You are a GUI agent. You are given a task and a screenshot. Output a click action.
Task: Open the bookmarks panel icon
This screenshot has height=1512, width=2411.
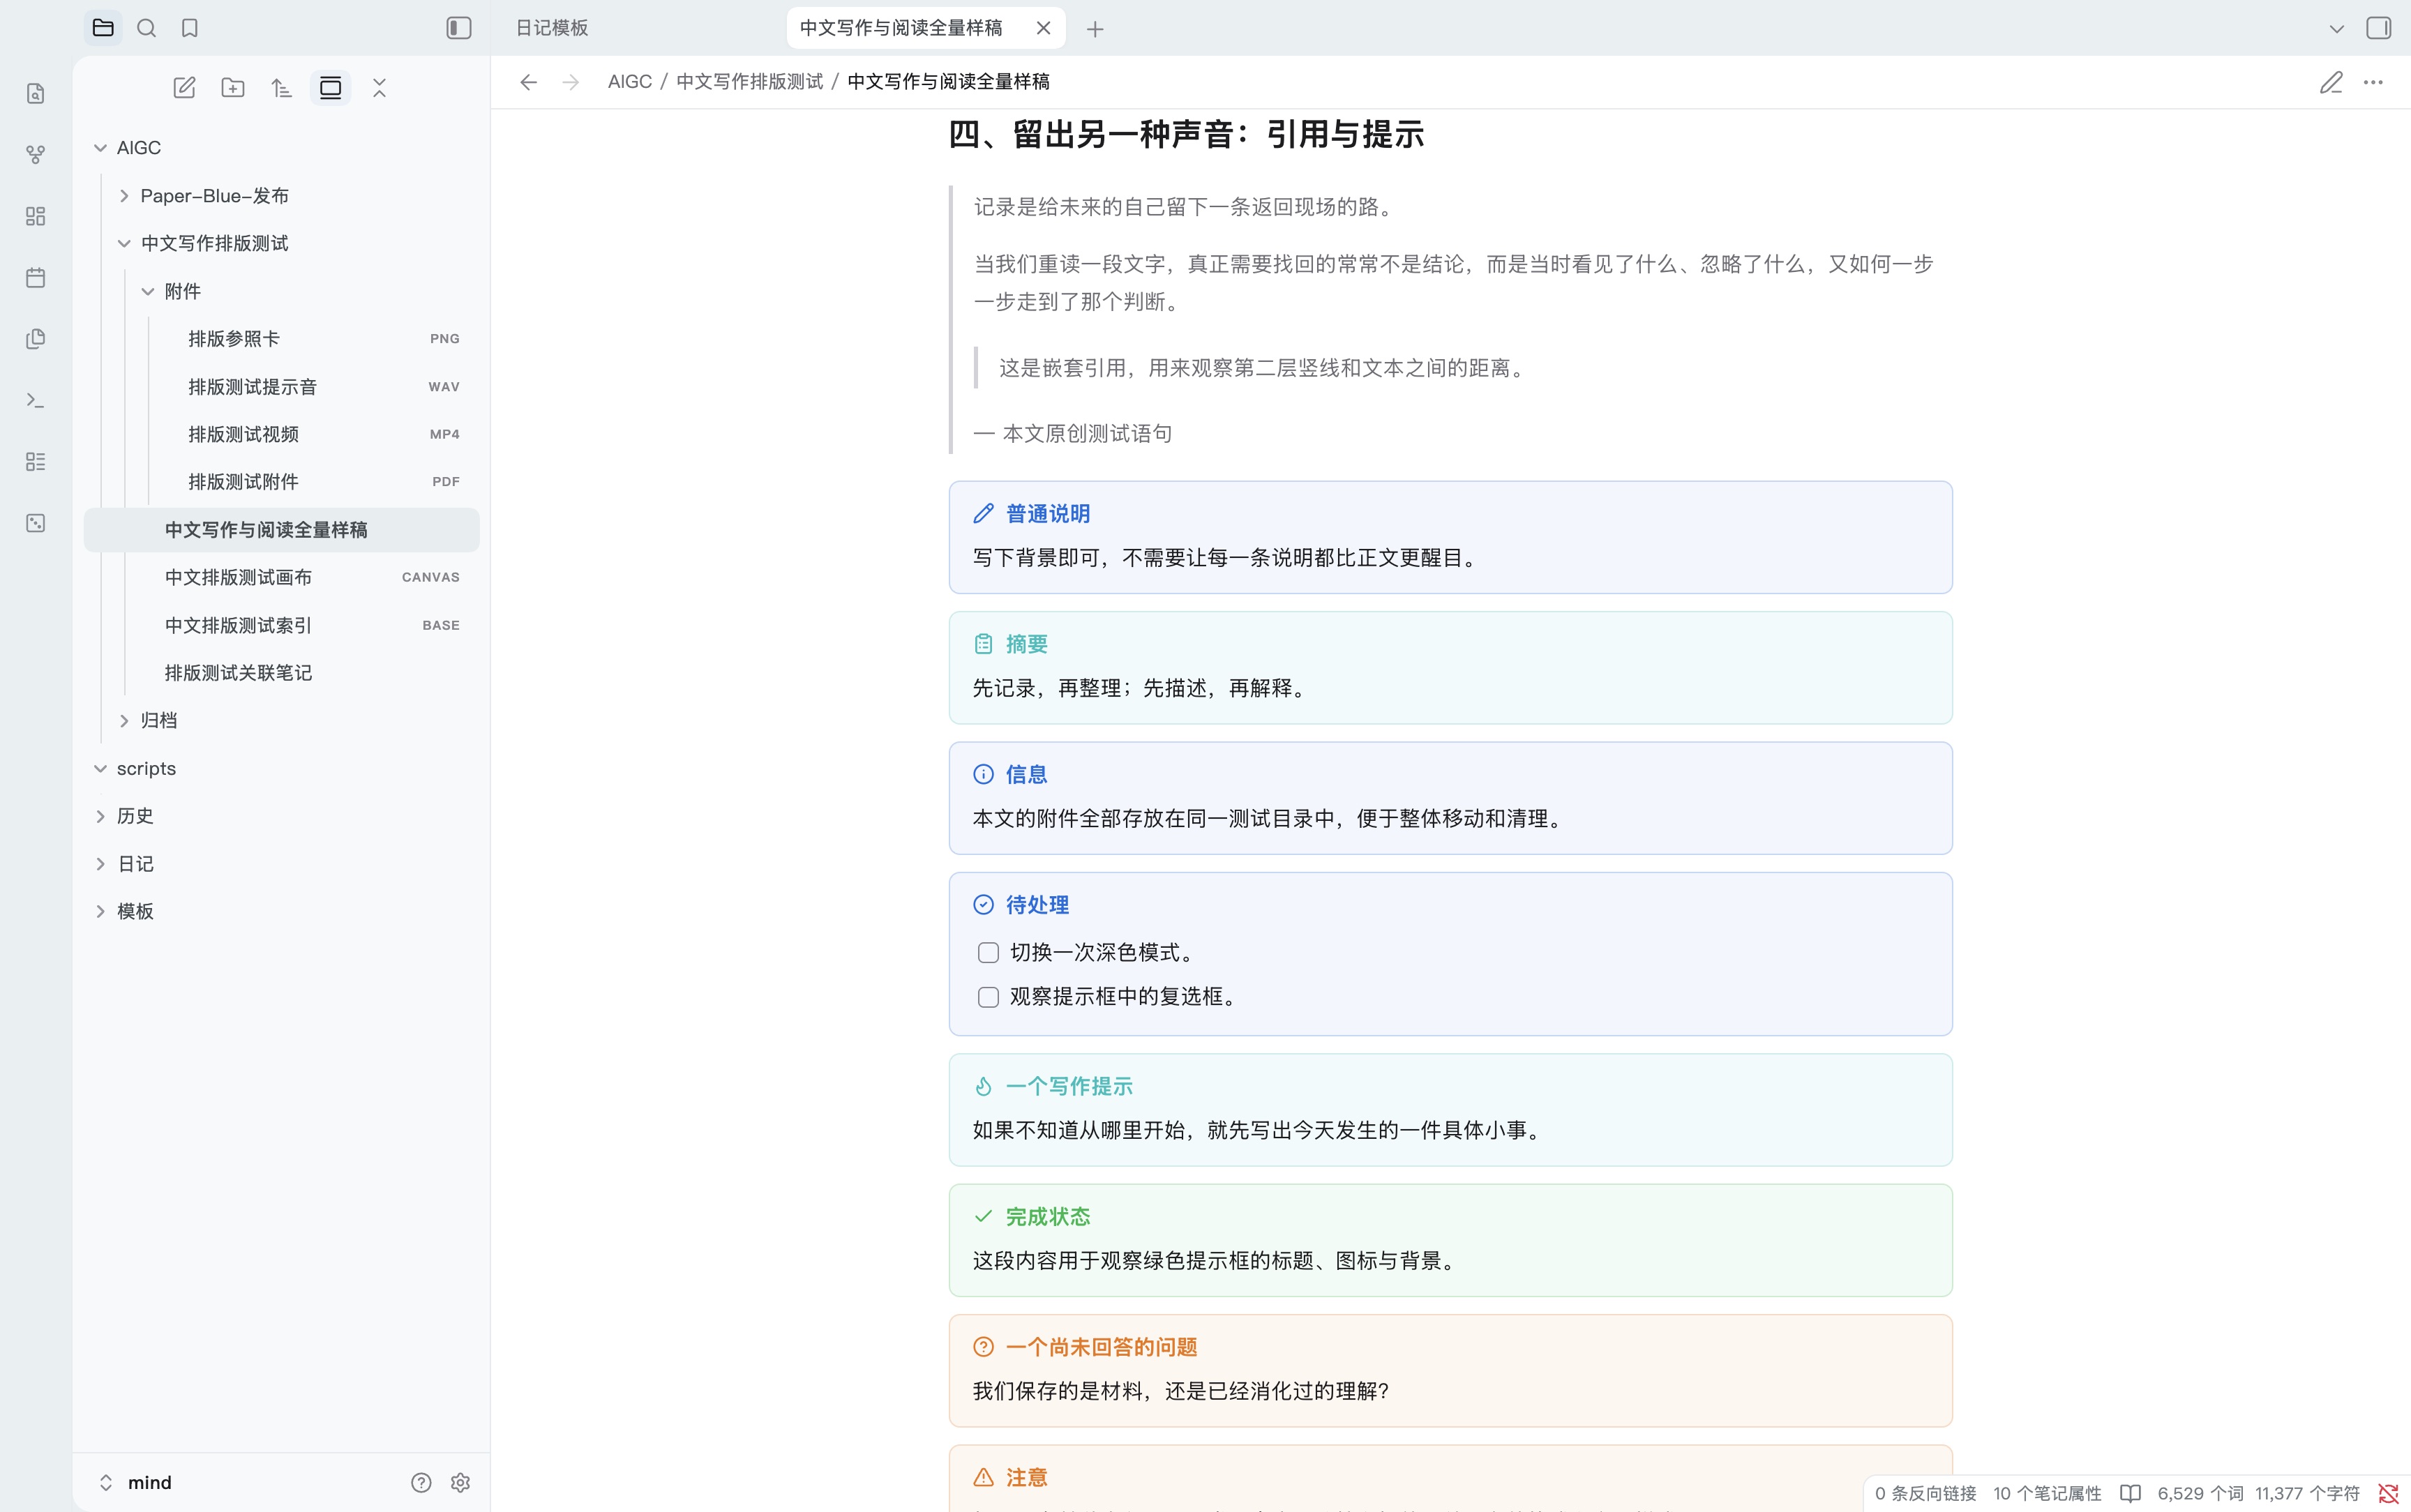point(190,28)
